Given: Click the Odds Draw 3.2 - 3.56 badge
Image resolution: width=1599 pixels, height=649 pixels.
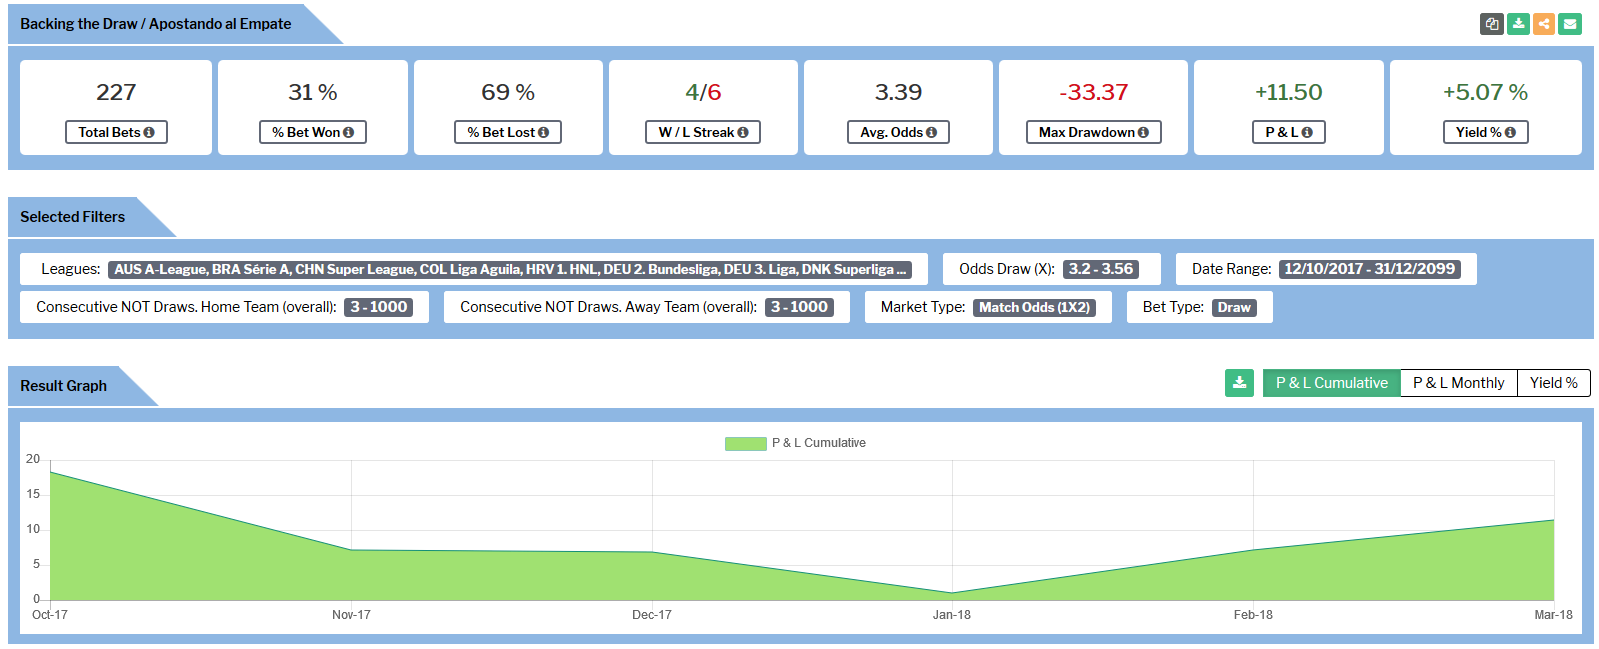Looking at the screenshot, I should pos(1100,269).
